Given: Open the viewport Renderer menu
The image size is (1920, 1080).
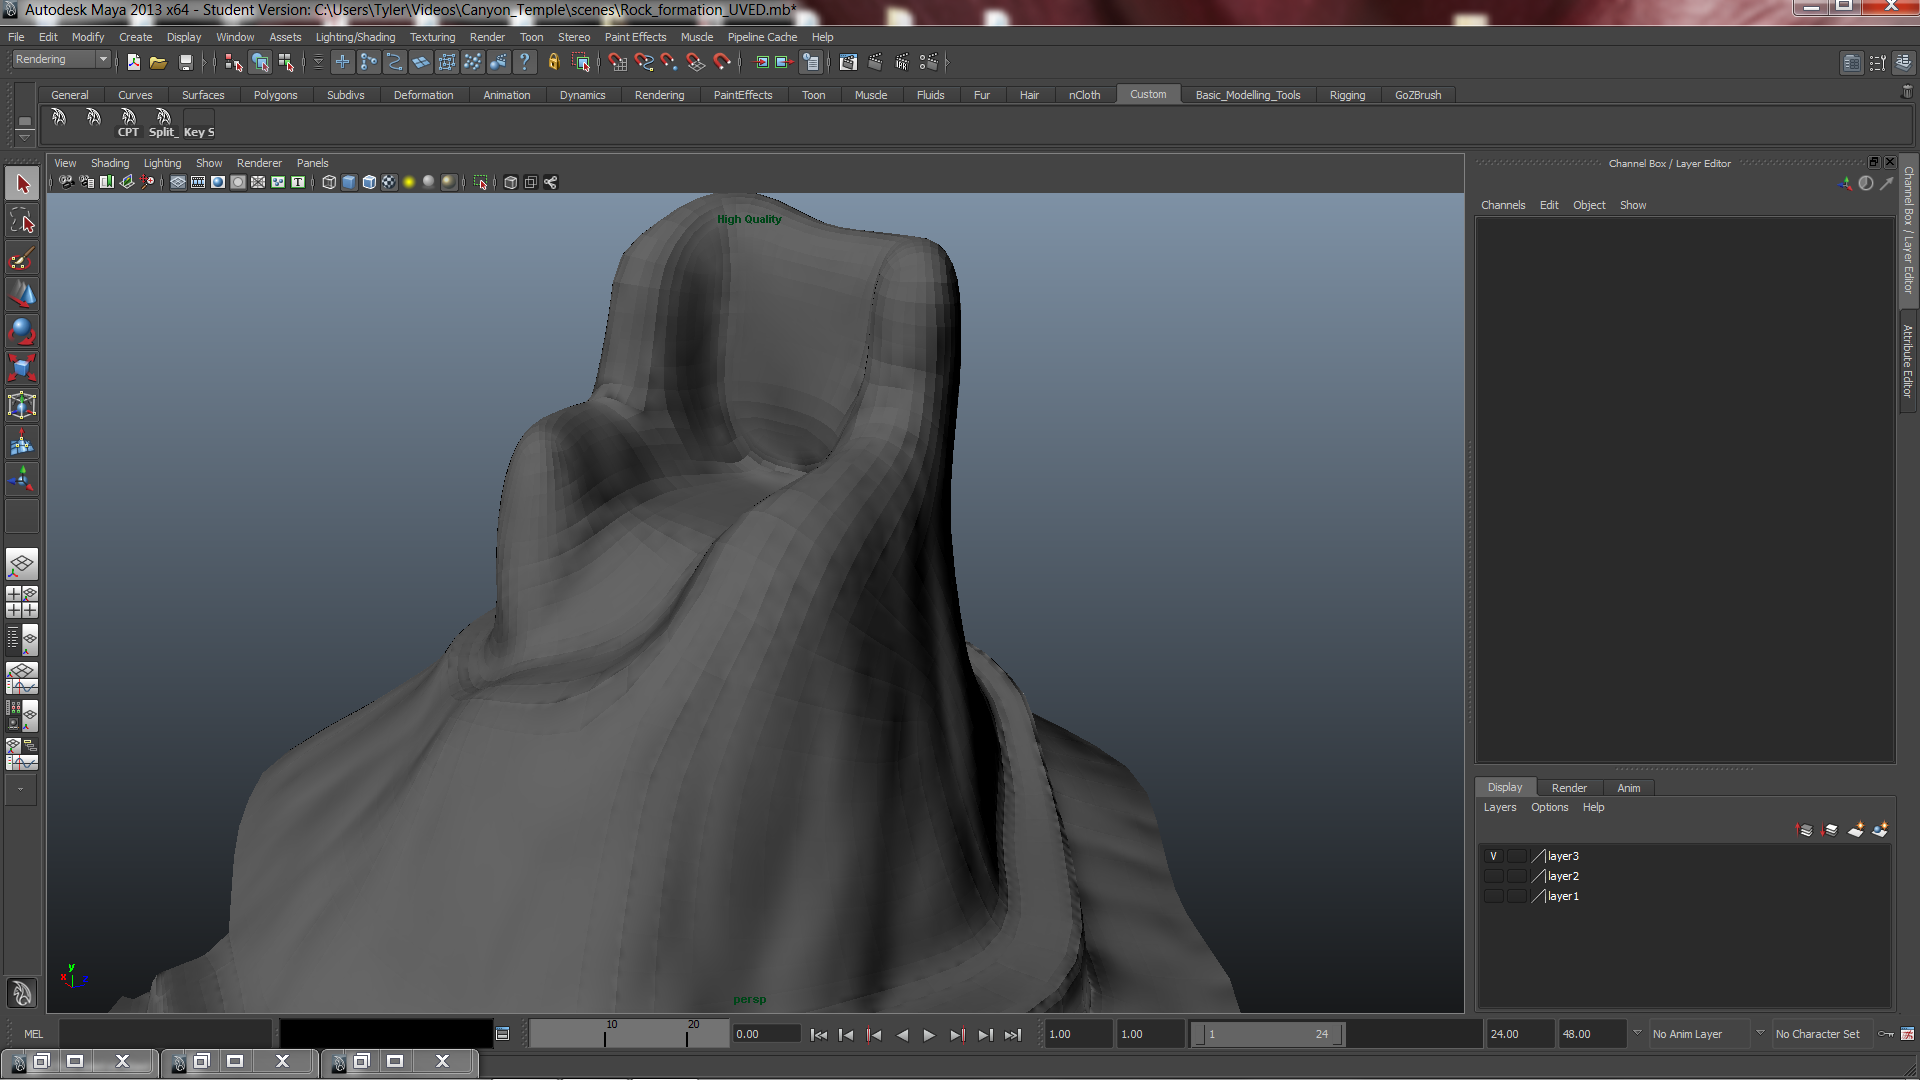Looking at the screenshot, I should point(259,163).
